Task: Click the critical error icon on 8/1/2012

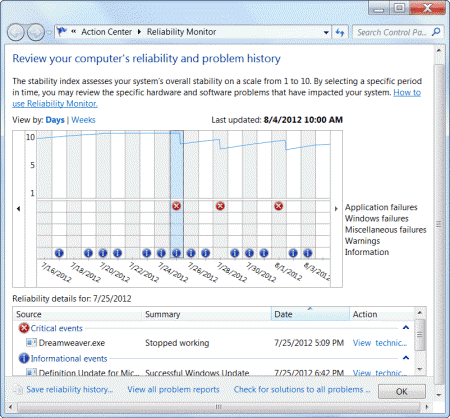Action: click(x=278, y=206)
